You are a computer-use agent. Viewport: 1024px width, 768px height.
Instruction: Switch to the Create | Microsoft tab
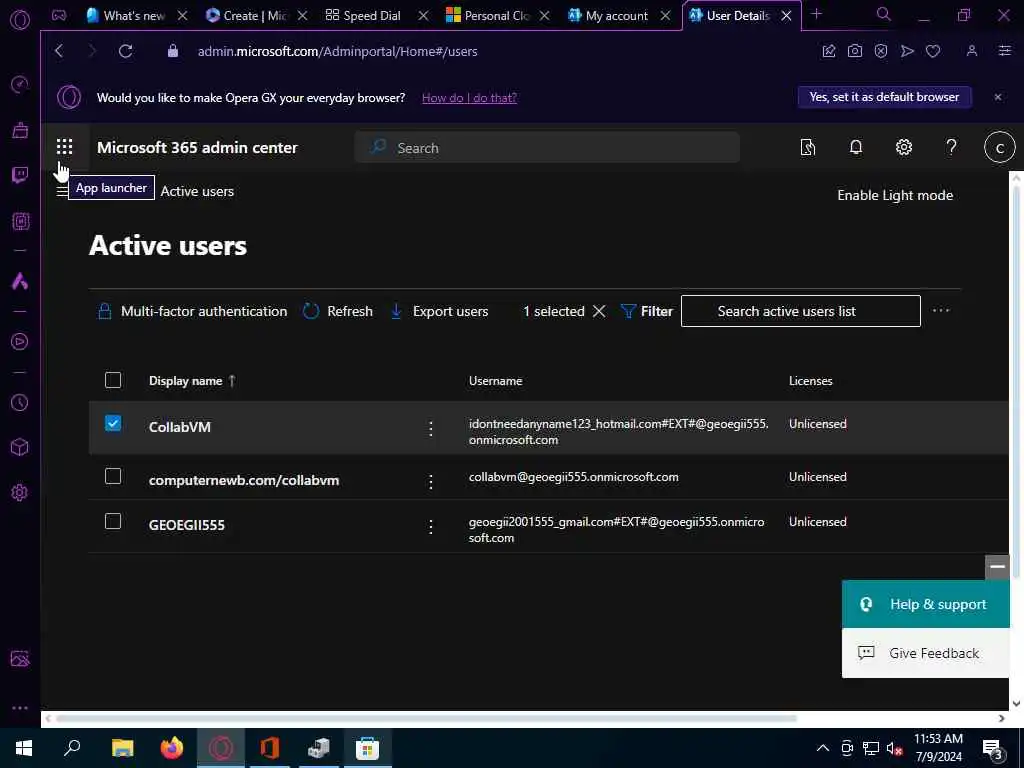tap(255, 15)
